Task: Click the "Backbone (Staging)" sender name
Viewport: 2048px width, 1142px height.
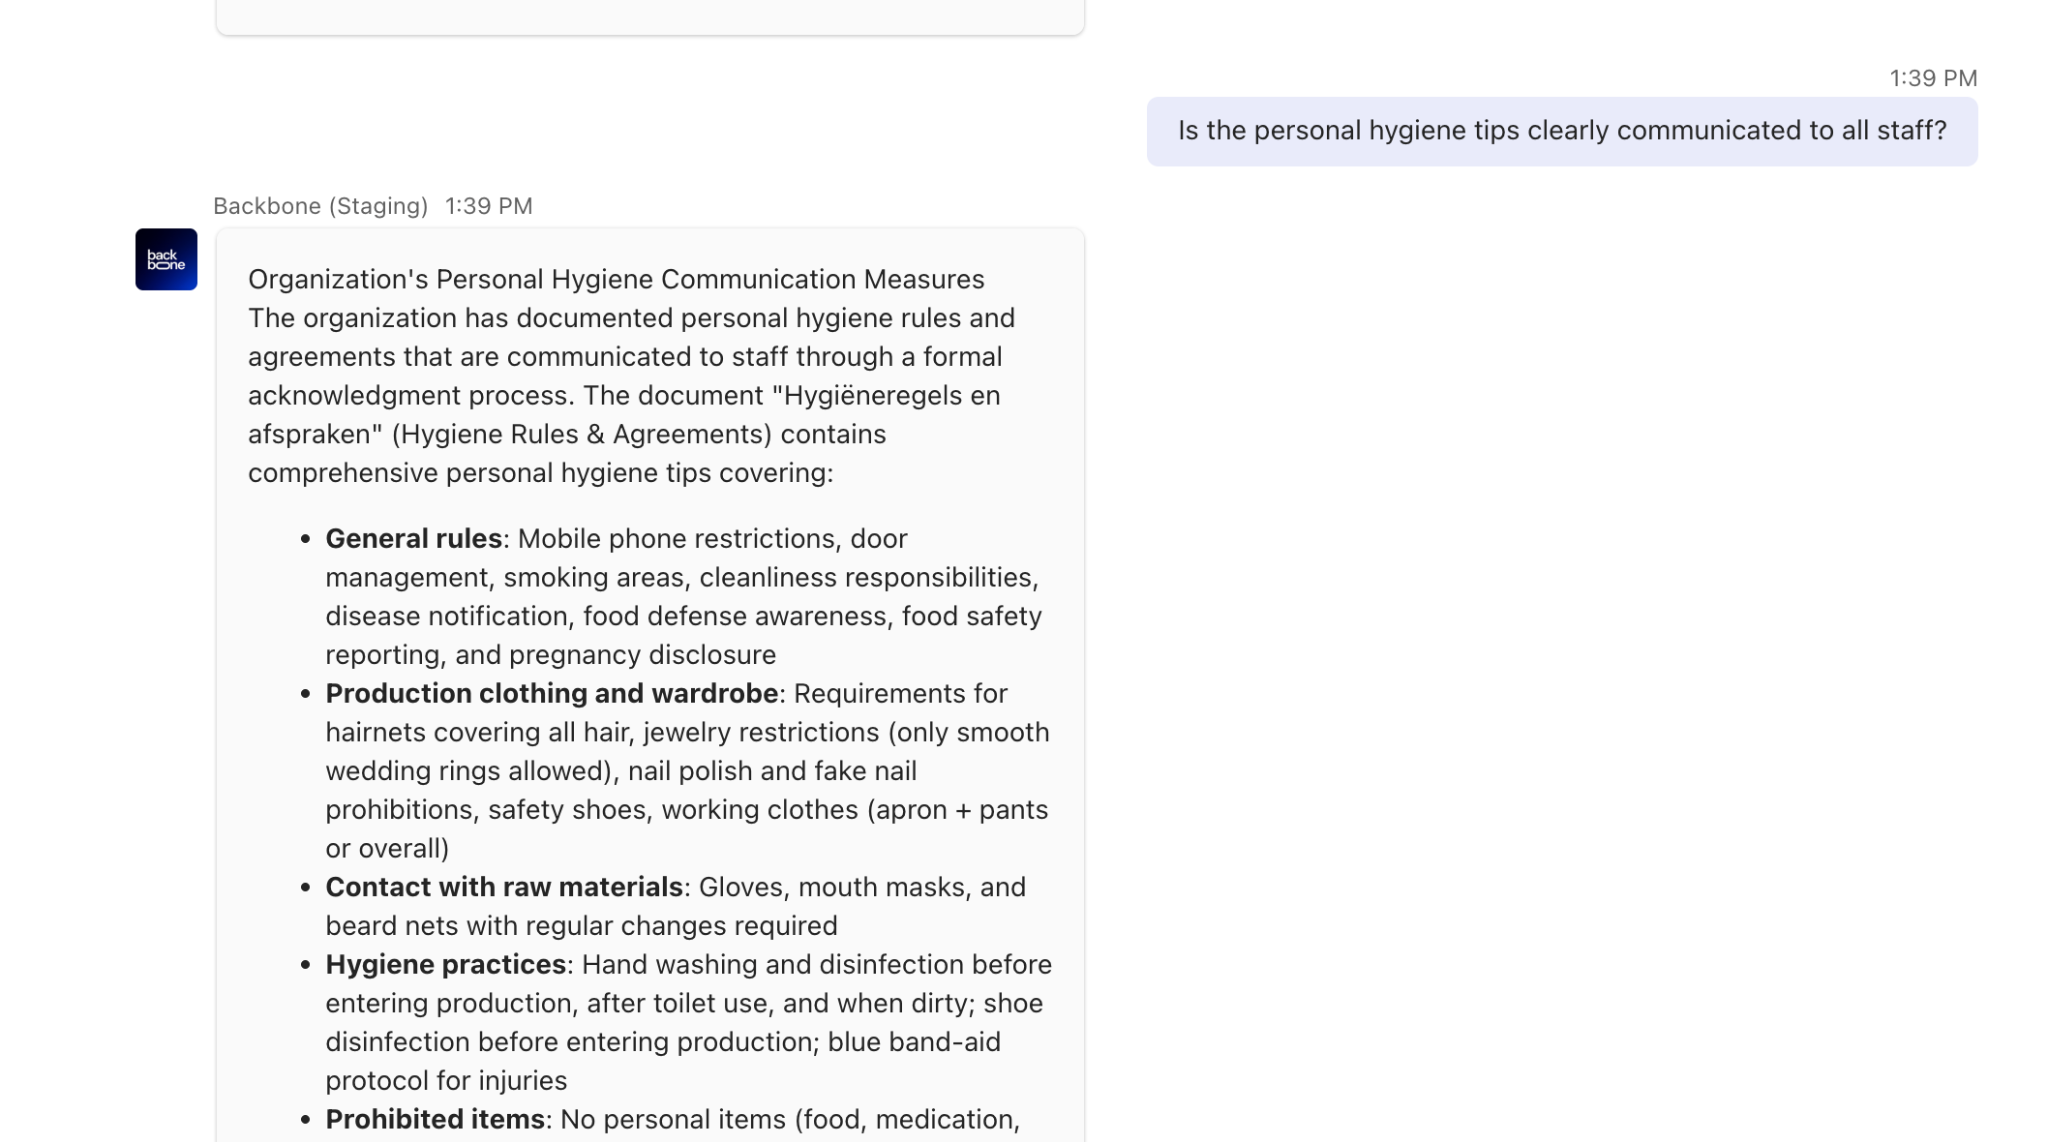Action: [320, 206]
